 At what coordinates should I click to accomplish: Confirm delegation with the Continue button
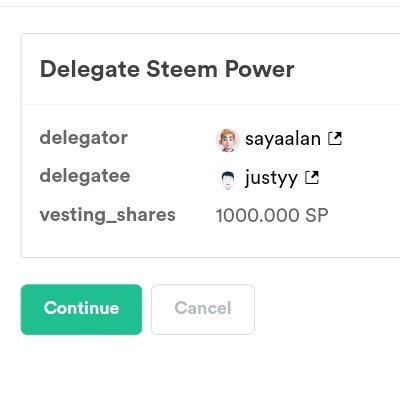(x=81, y=309)
